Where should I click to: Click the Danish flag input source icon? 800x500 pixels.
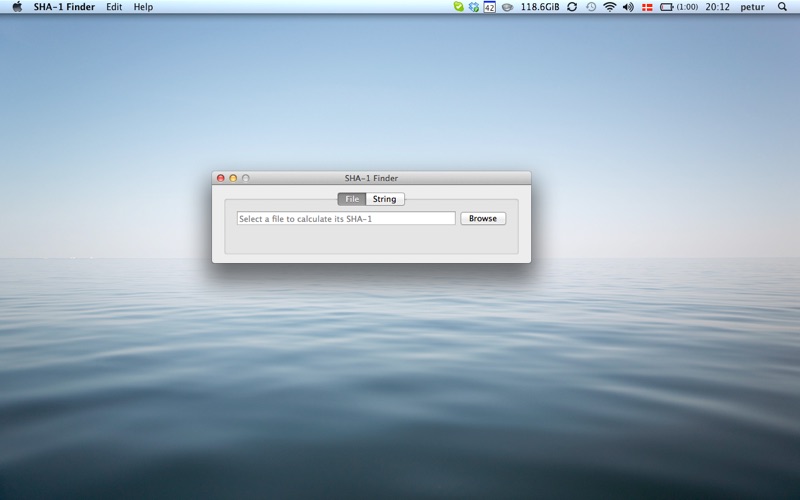[646, 7]
